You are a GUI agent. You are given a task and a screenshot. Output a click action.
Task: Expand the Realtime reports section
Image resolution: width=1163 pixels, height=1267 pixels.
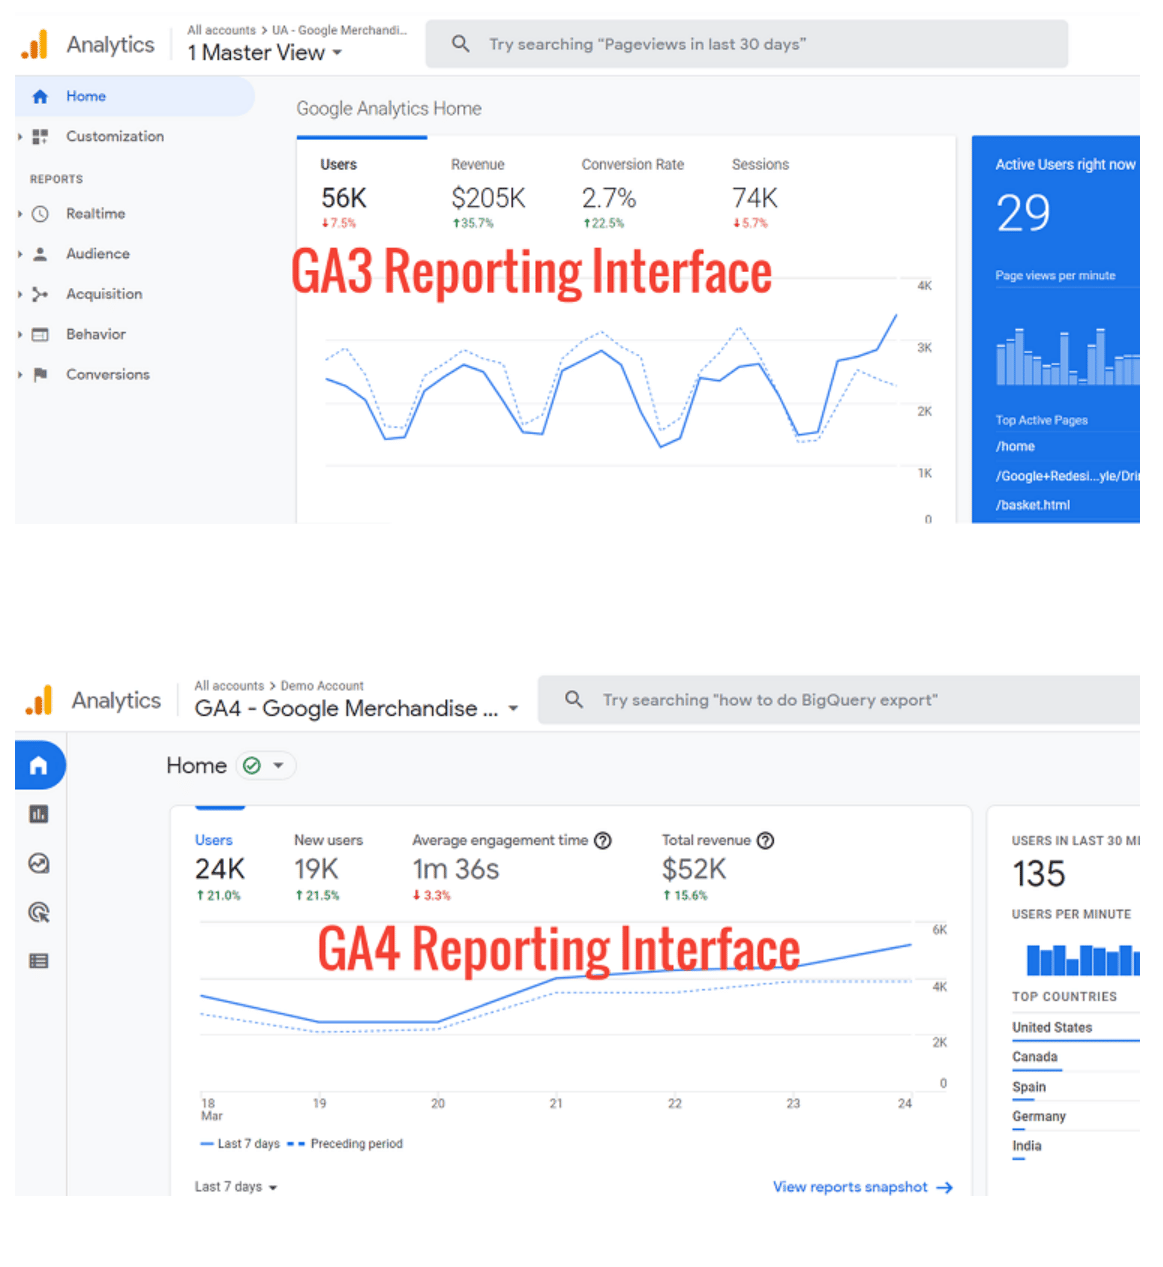(95, 214)
